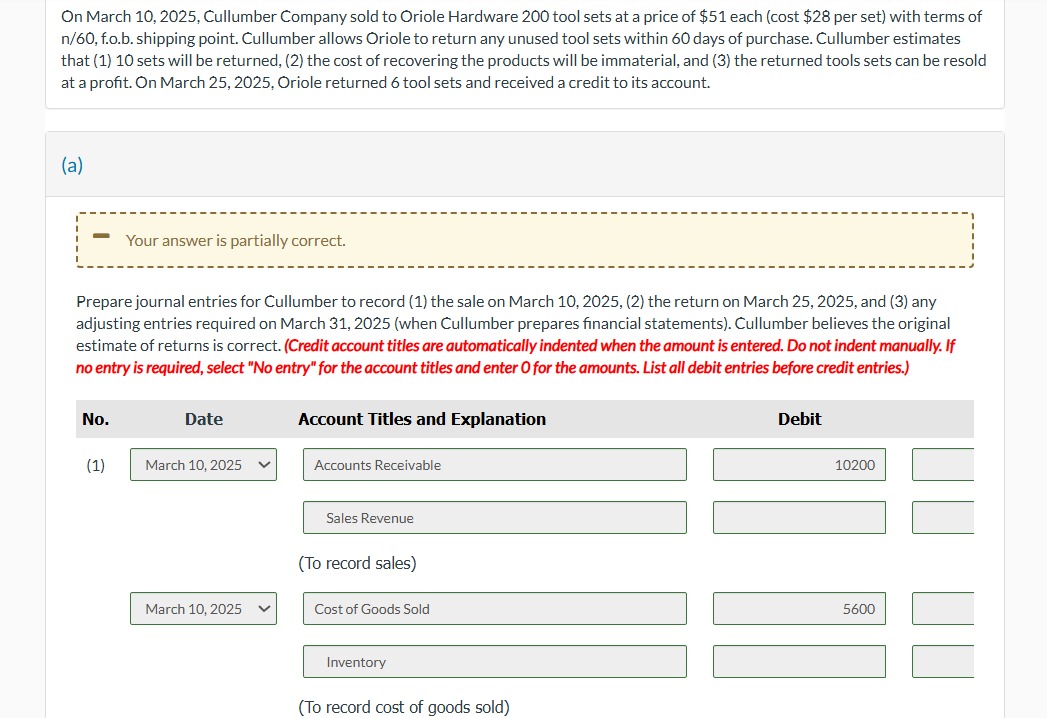This screenshot has height=718, width=1047.
Task: Click the Inventory account title field
Action: (495, 662)
